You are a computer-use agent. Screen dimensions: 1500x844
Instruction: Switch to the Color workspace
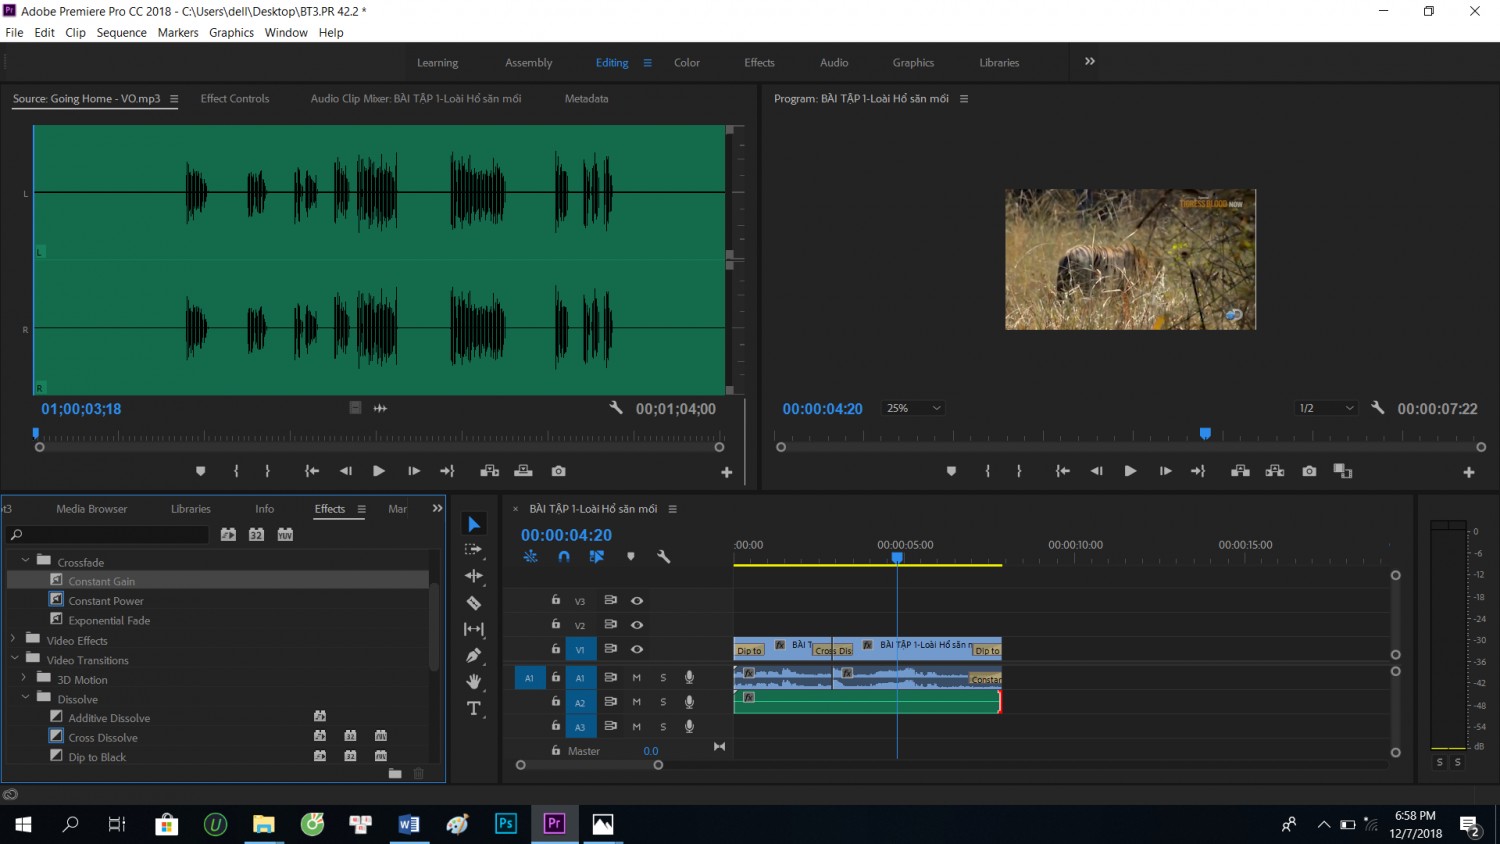tap(687, 63)
